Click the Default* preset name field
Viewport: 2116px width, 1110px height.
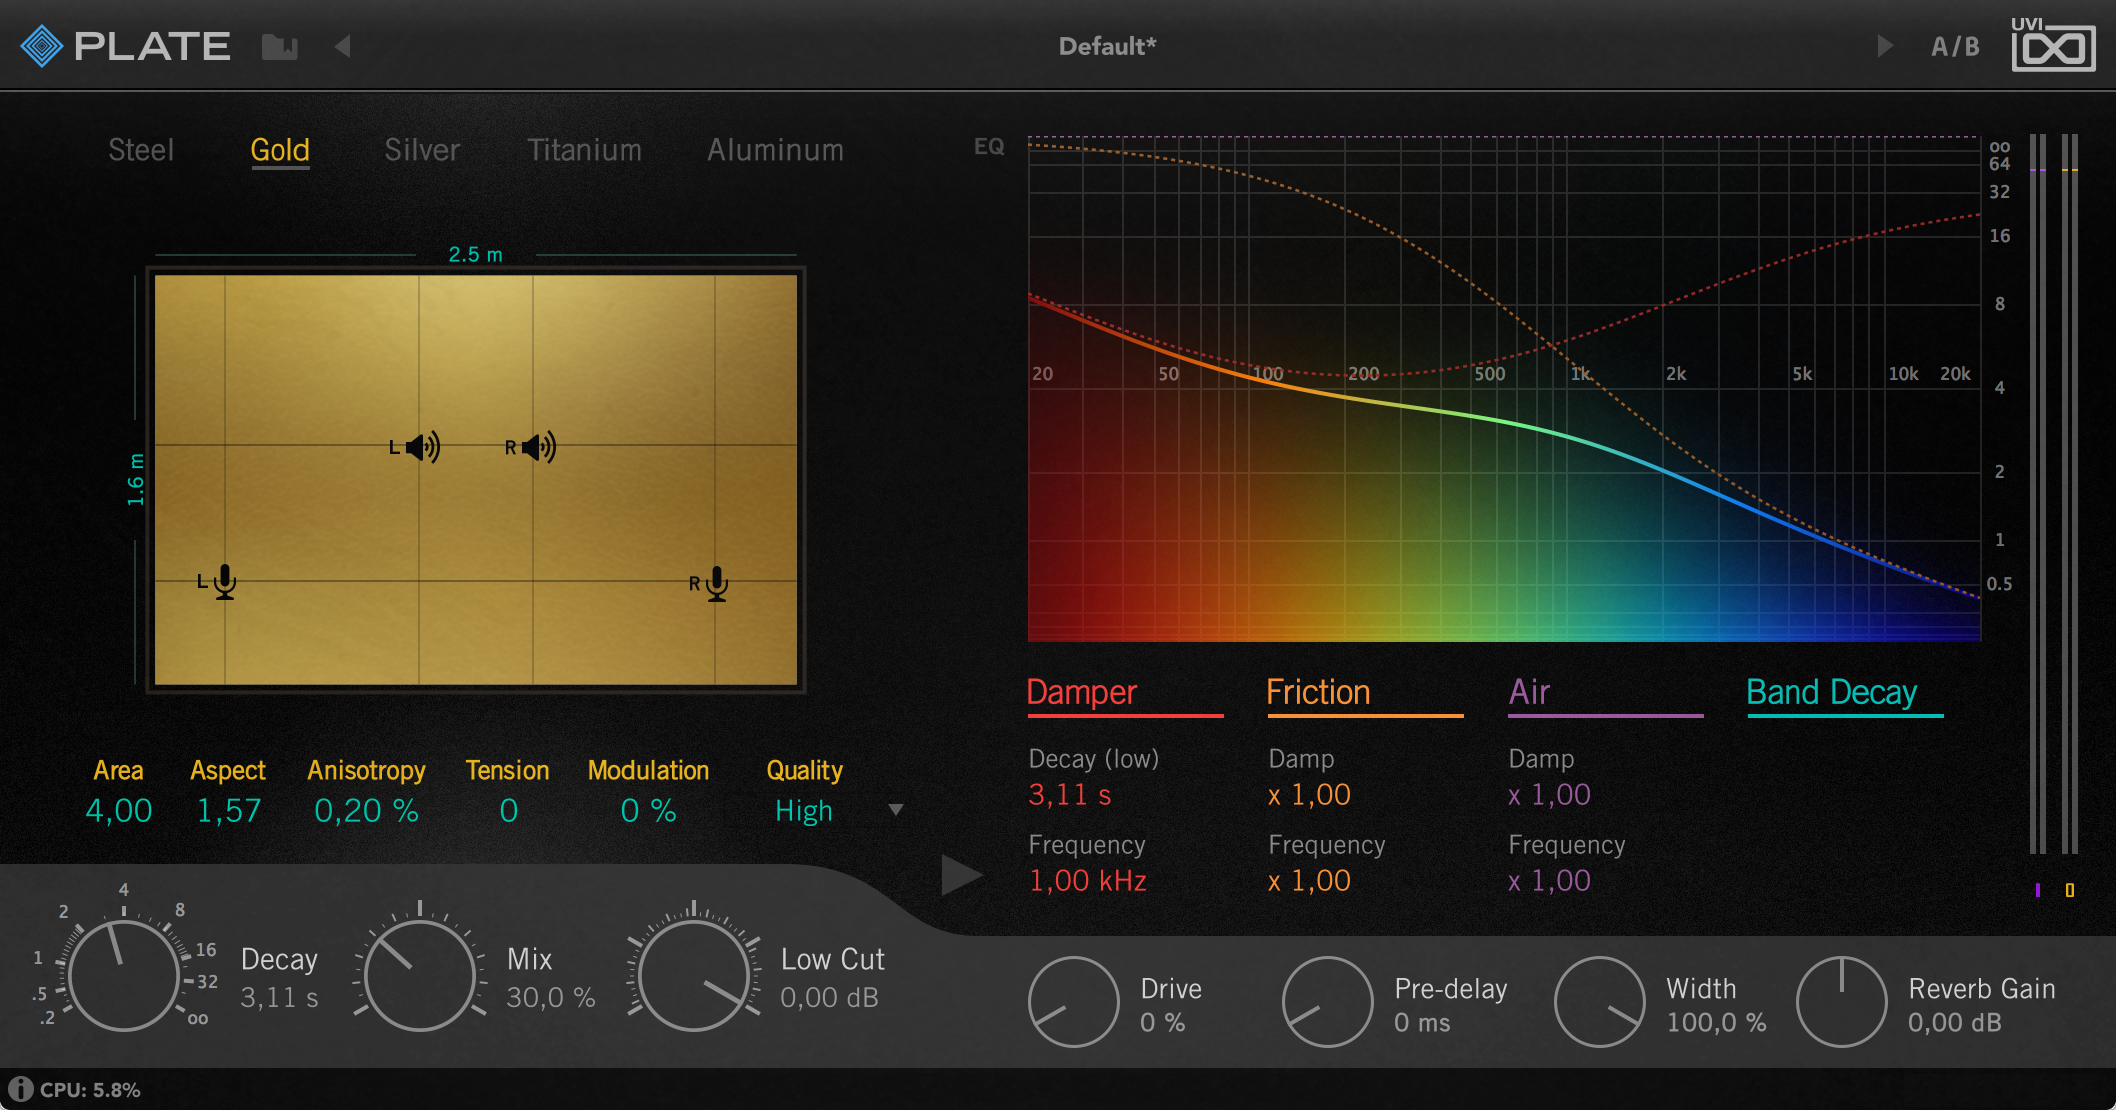tap(1106, 45)
